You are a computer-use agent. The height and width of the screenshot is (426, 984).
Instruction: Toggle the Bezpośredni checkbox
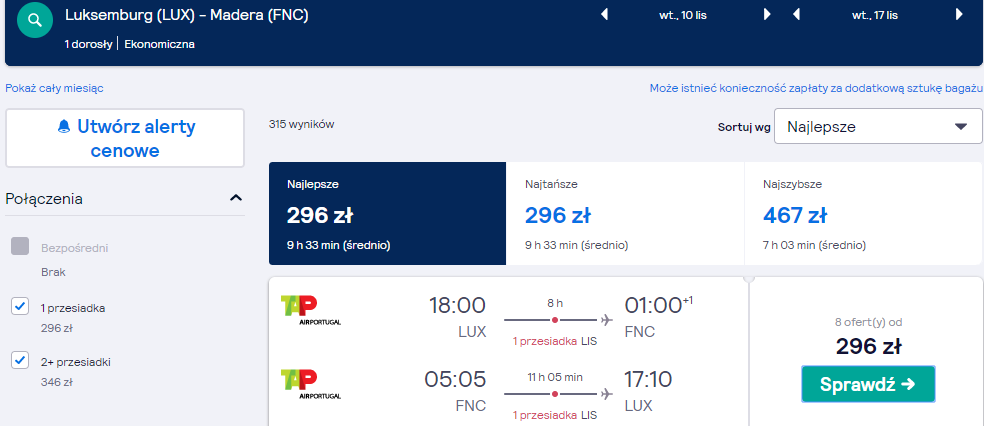(x=20, y=247)
